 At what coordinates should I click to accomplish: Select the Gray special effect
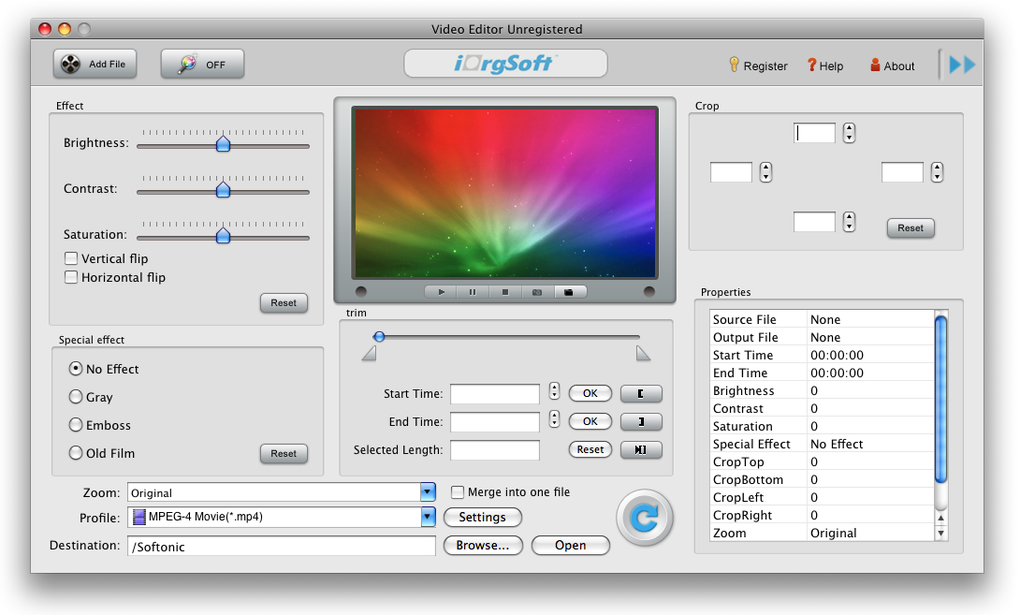[x=75, y=396]
